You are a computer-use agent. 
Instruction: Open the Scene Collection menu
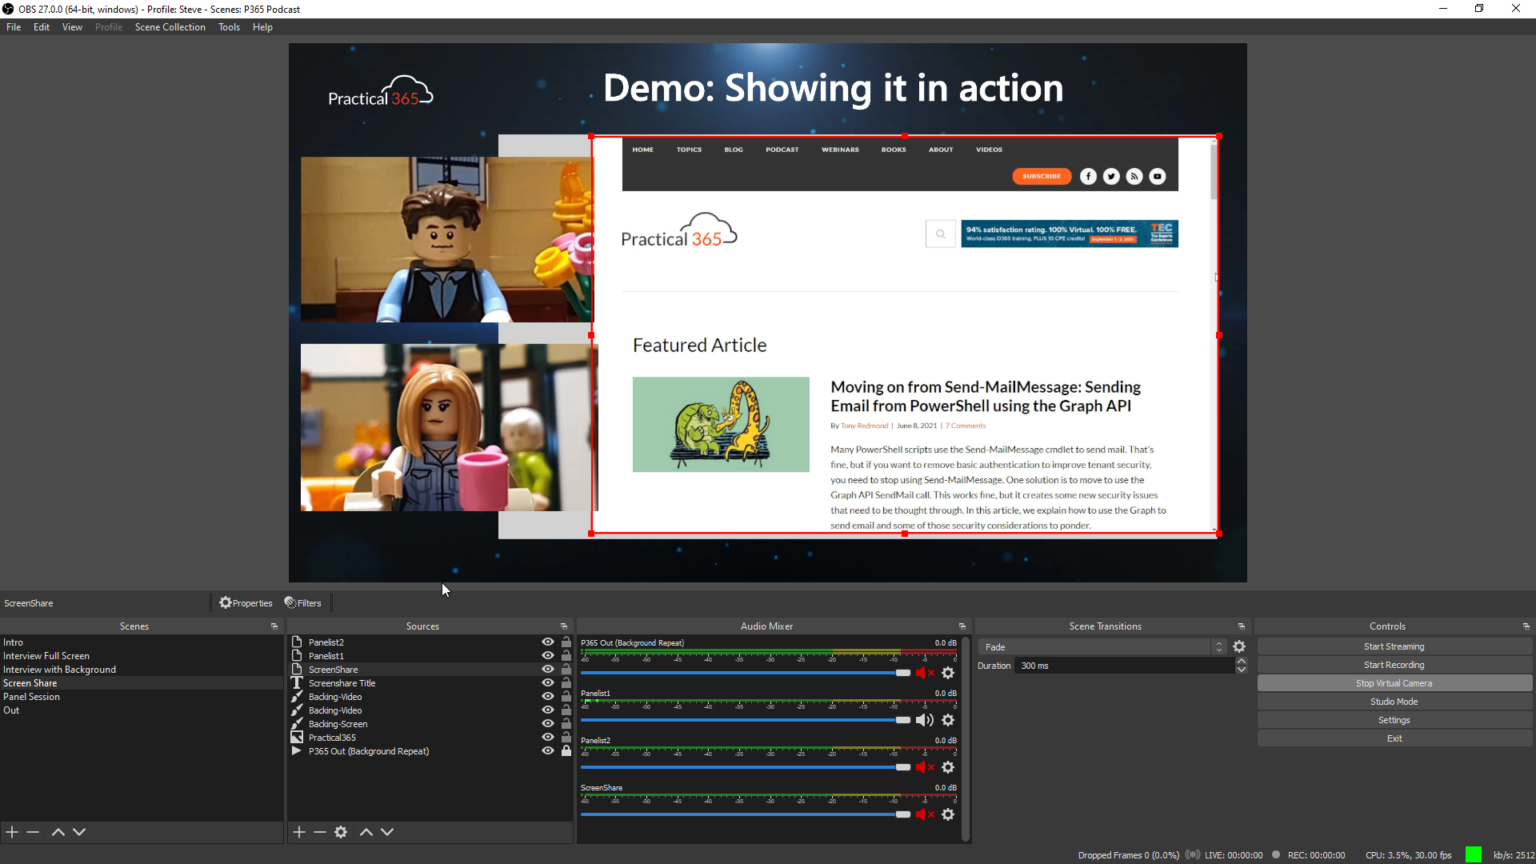169,27
